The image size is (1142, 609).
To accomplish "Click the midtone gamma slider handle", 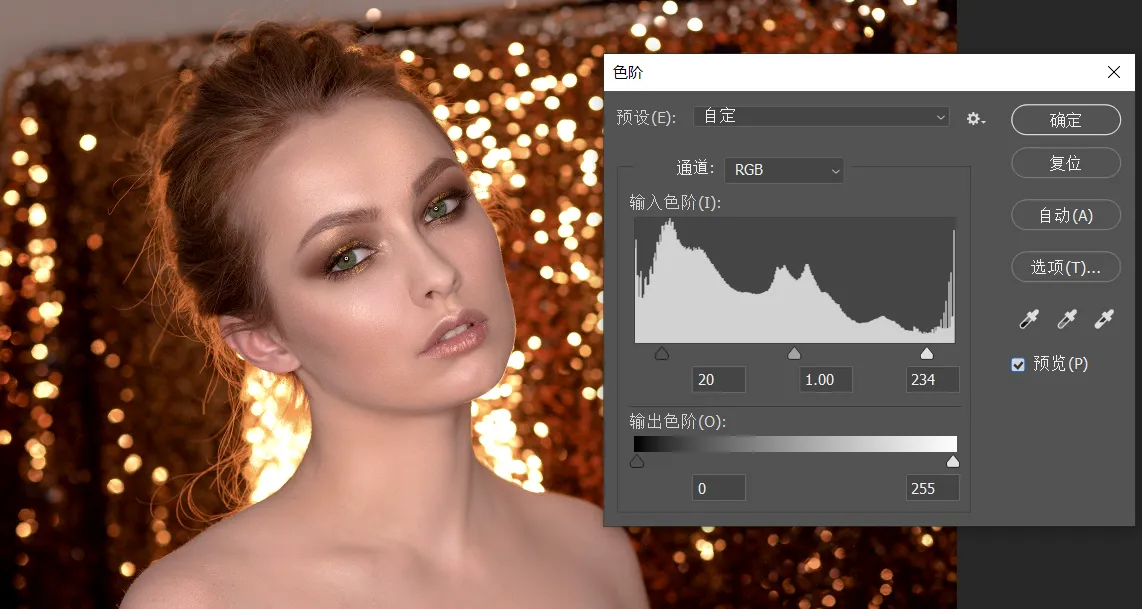I will [794, 353].
